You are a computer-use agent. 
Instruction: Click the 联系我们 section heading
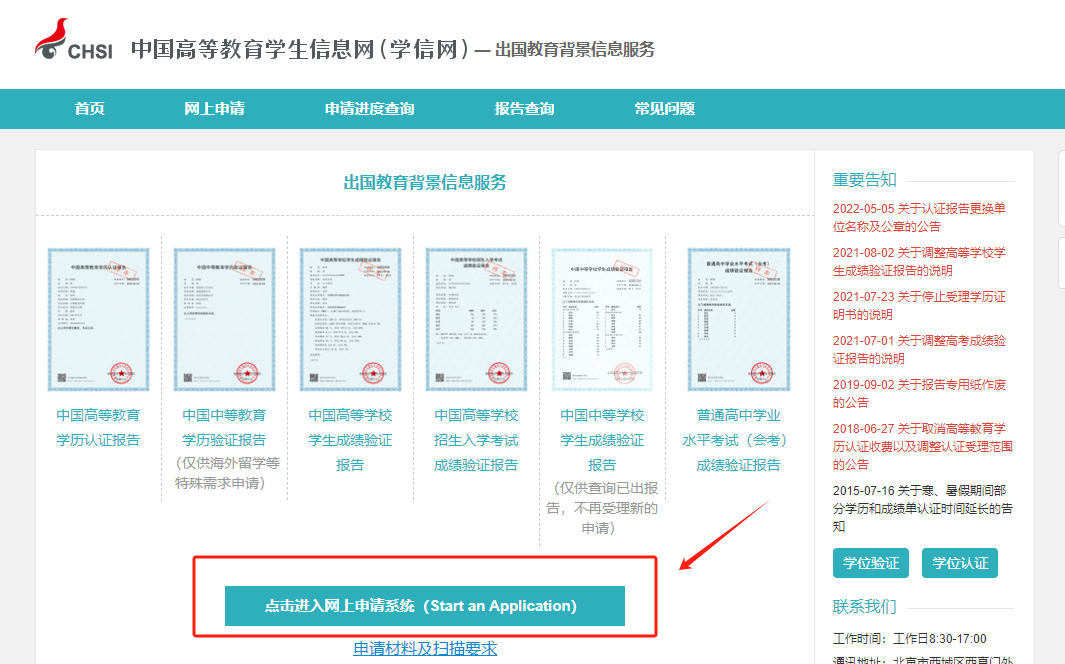865,606
